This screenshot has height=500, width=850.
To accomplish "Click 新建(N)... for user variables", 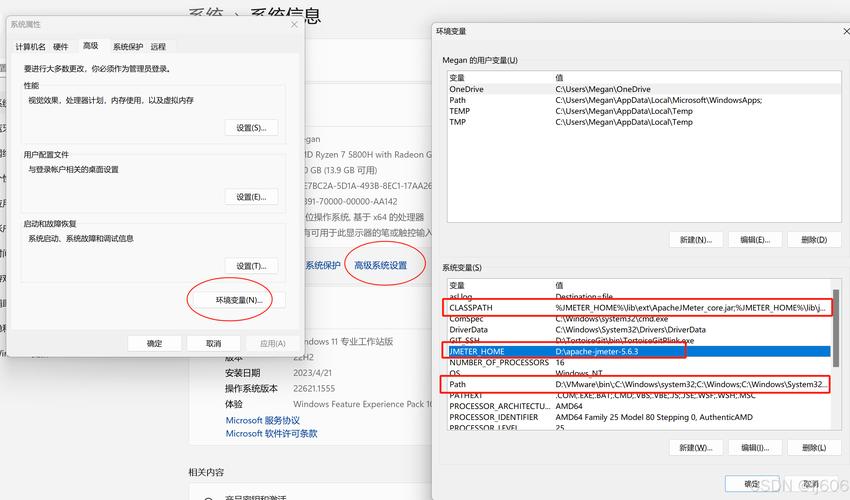I will click(696, 240).
